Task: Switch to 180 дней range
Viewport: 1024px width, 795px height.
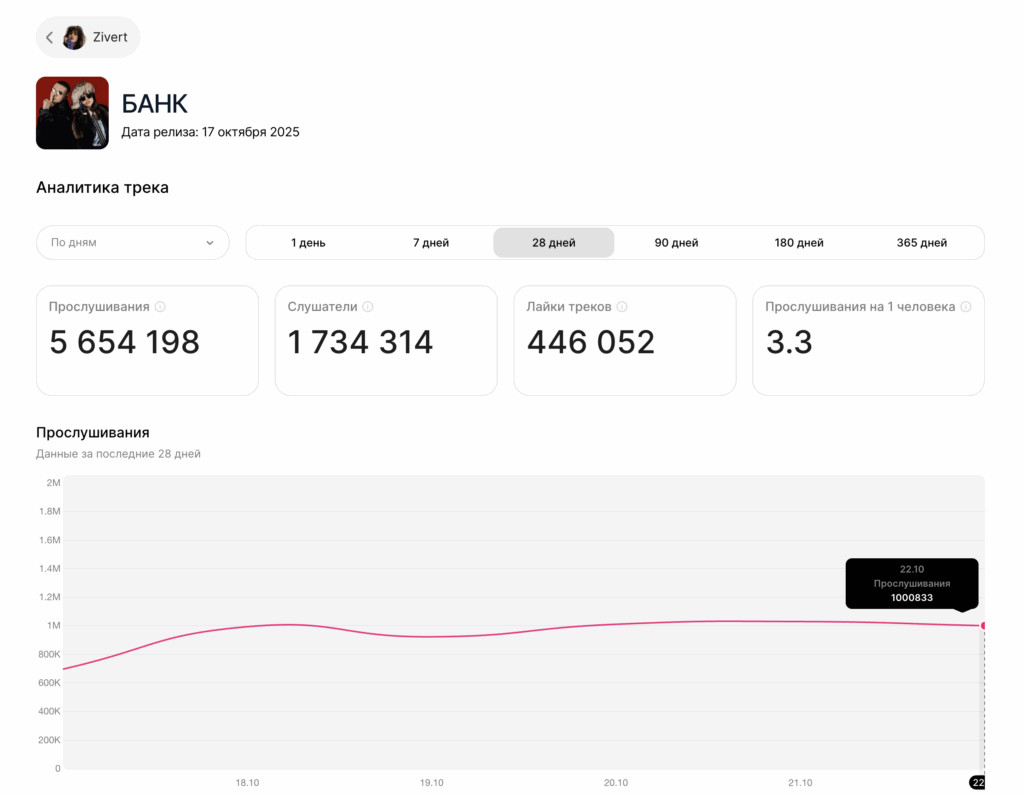Action: coord(799,243)
